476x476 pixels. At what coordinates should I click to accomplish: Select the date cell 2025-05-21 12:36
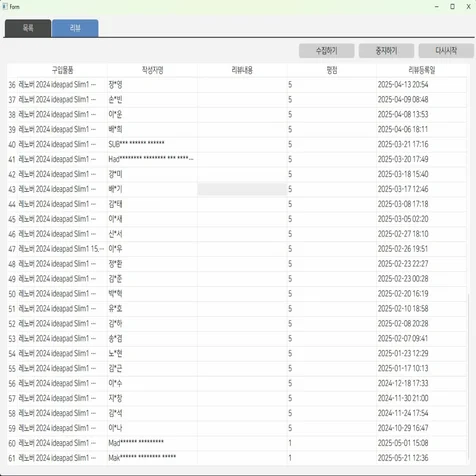point(422,458)
